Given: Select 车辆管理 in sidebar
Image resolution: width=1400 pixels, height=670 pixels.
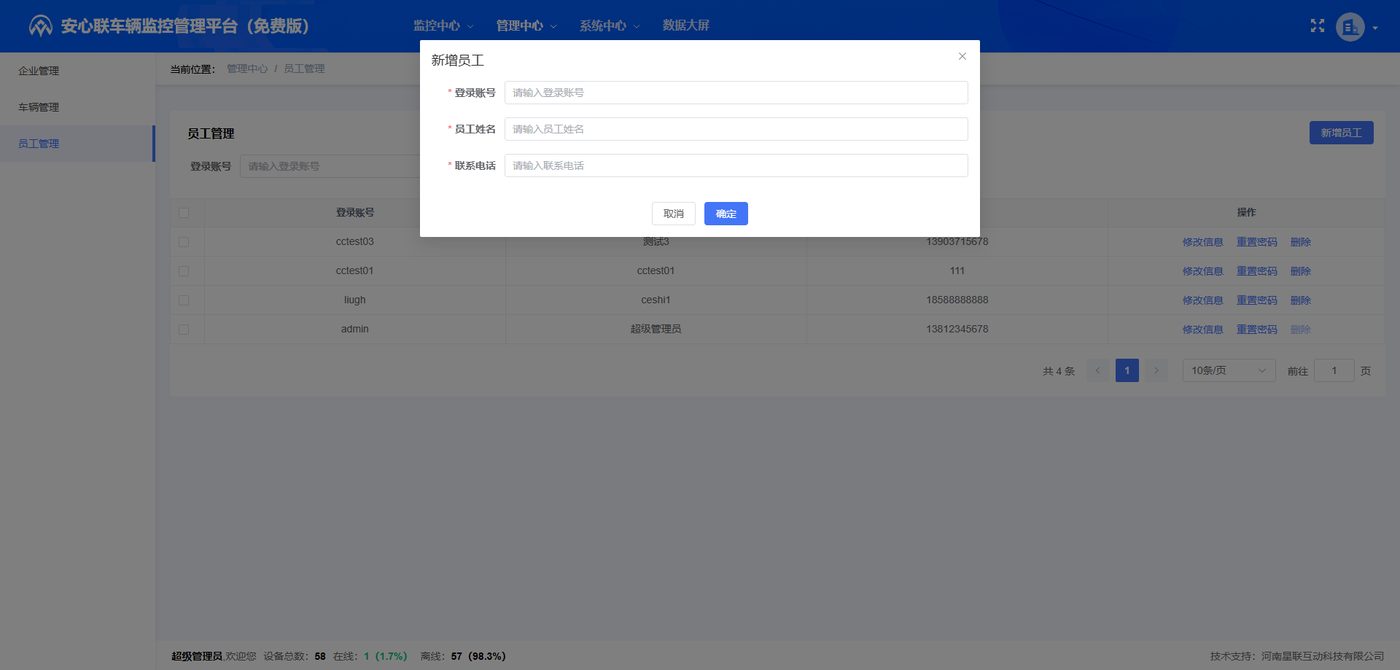Looking at the screenshot, I should click(x=77, y=107).
